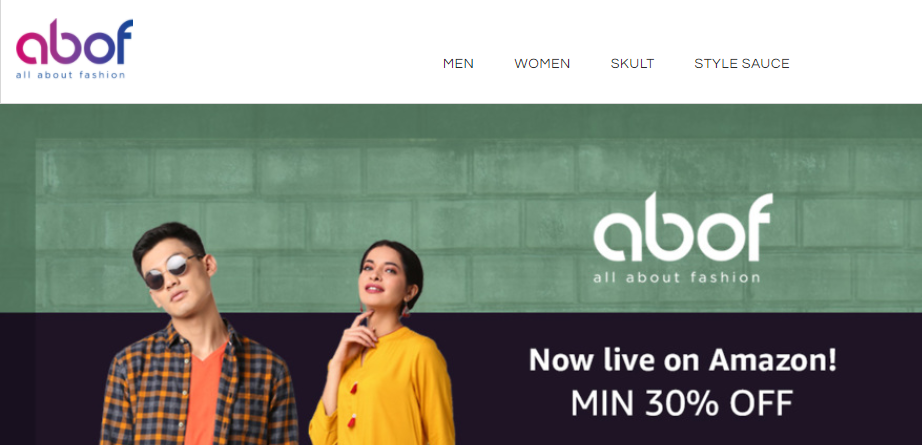
Task: Click the blue 'all about fashion' header tagline
Action: [71, 75]
